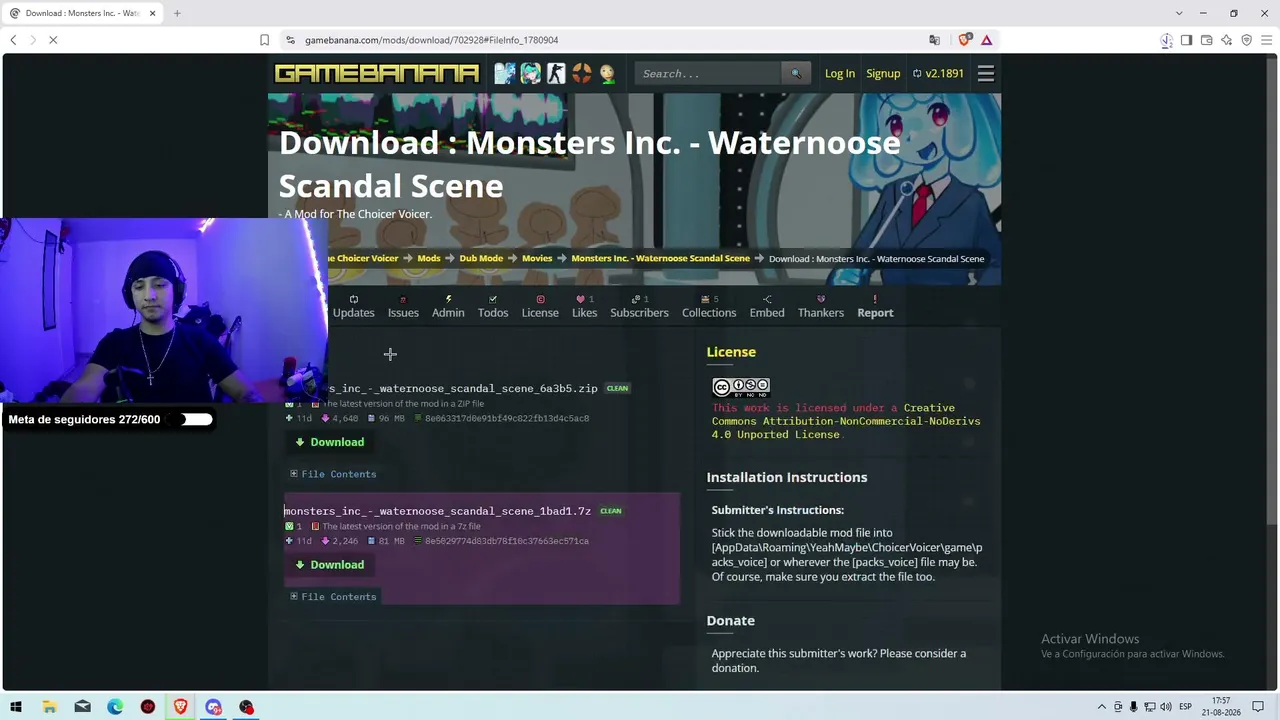Open the Thankers tab
Screen dimensions: 1280x720
[x=821, y=306]
